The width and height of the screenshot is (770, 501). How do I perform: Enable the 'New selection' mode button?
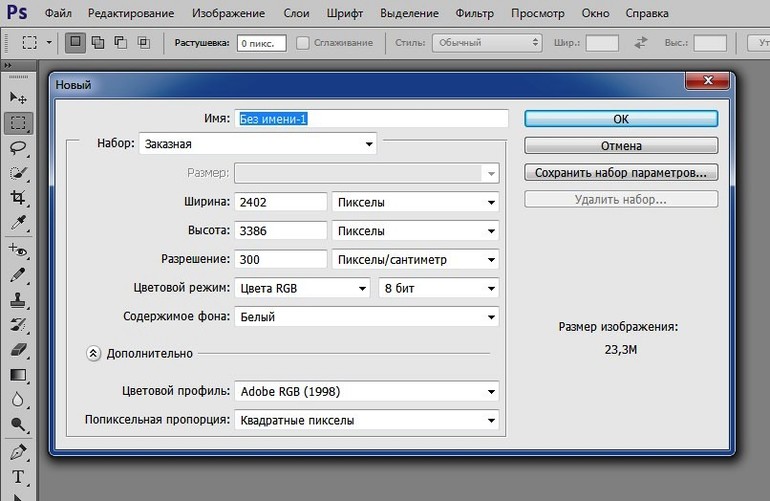click(76, 43)
